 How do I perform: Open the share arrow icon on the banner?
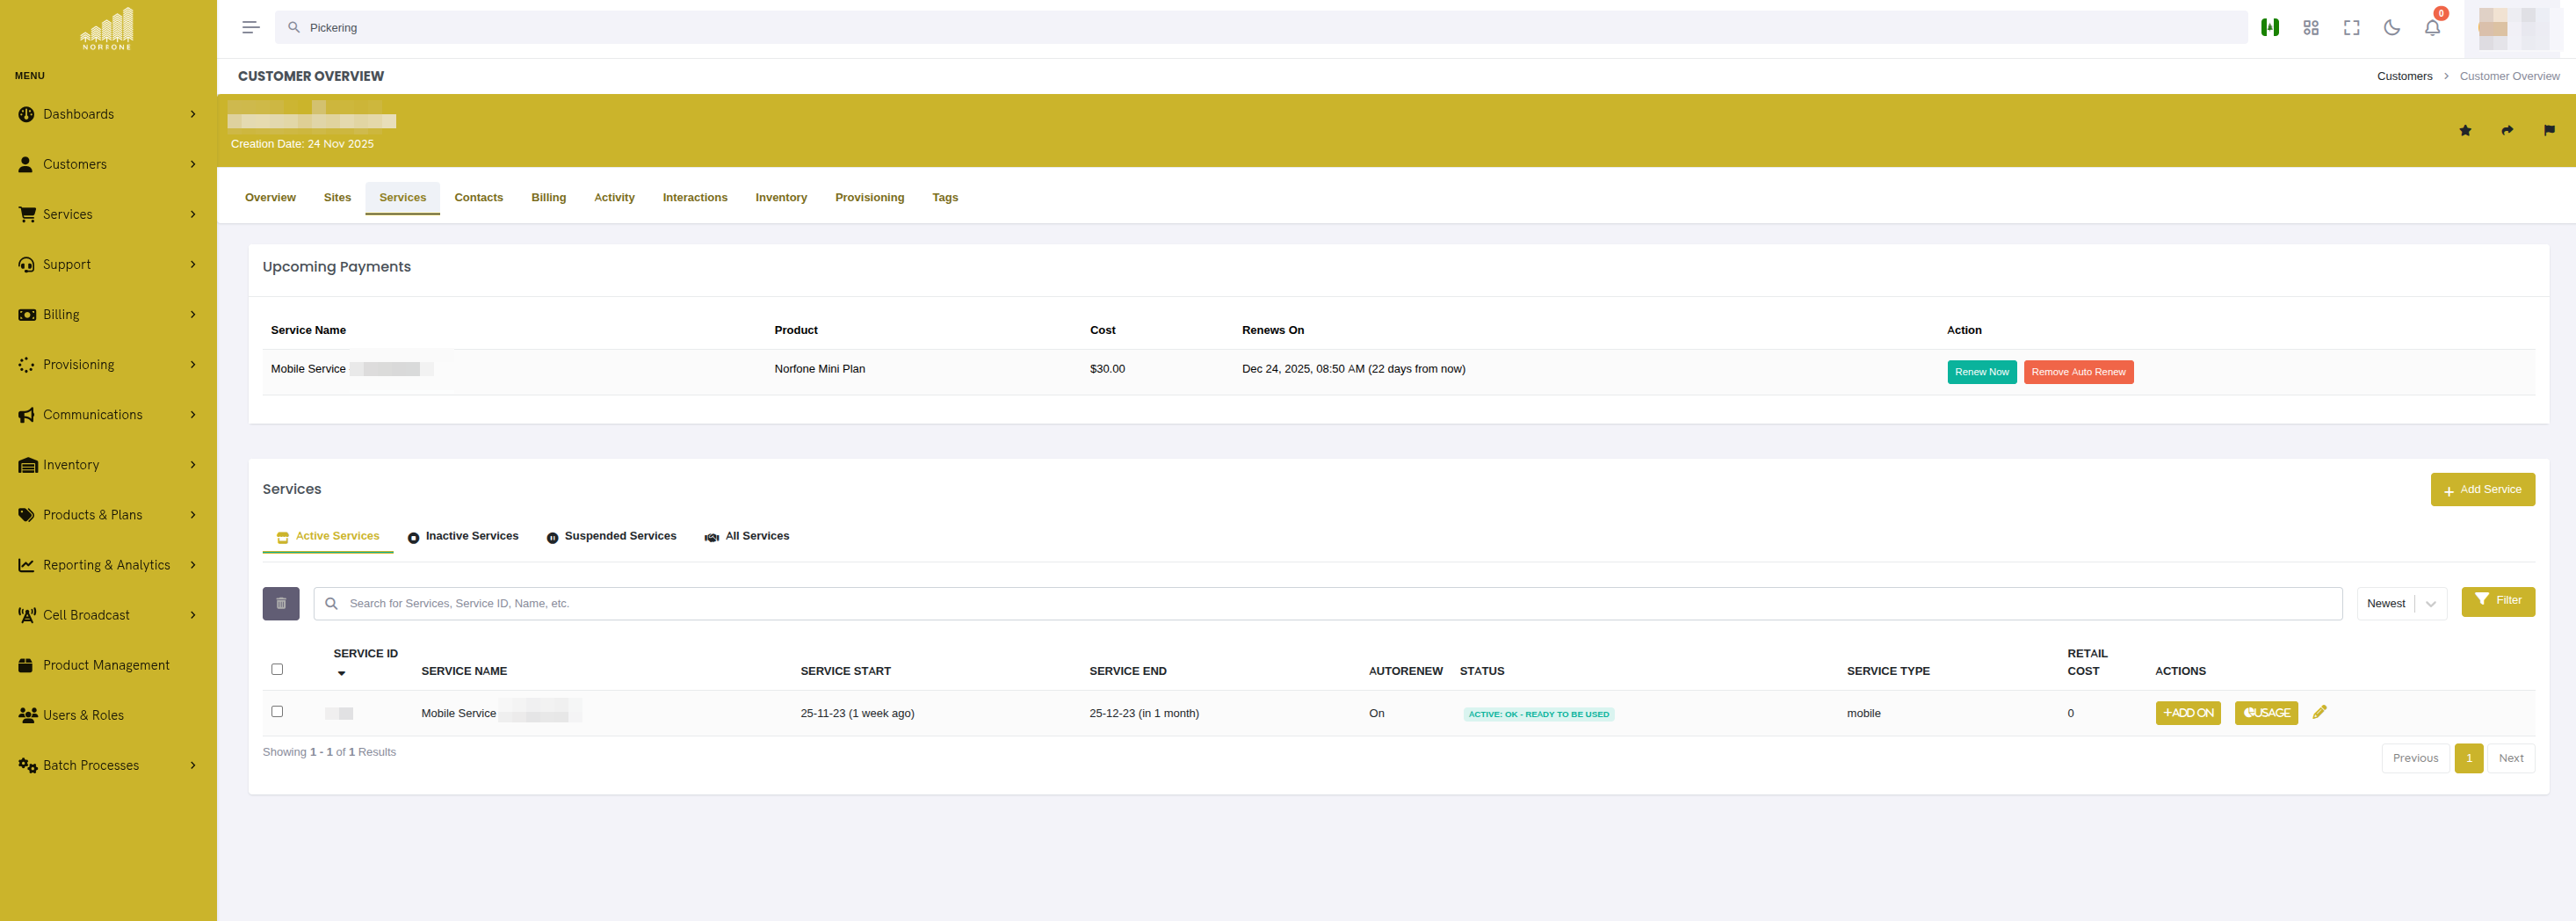coord(2507,130)
